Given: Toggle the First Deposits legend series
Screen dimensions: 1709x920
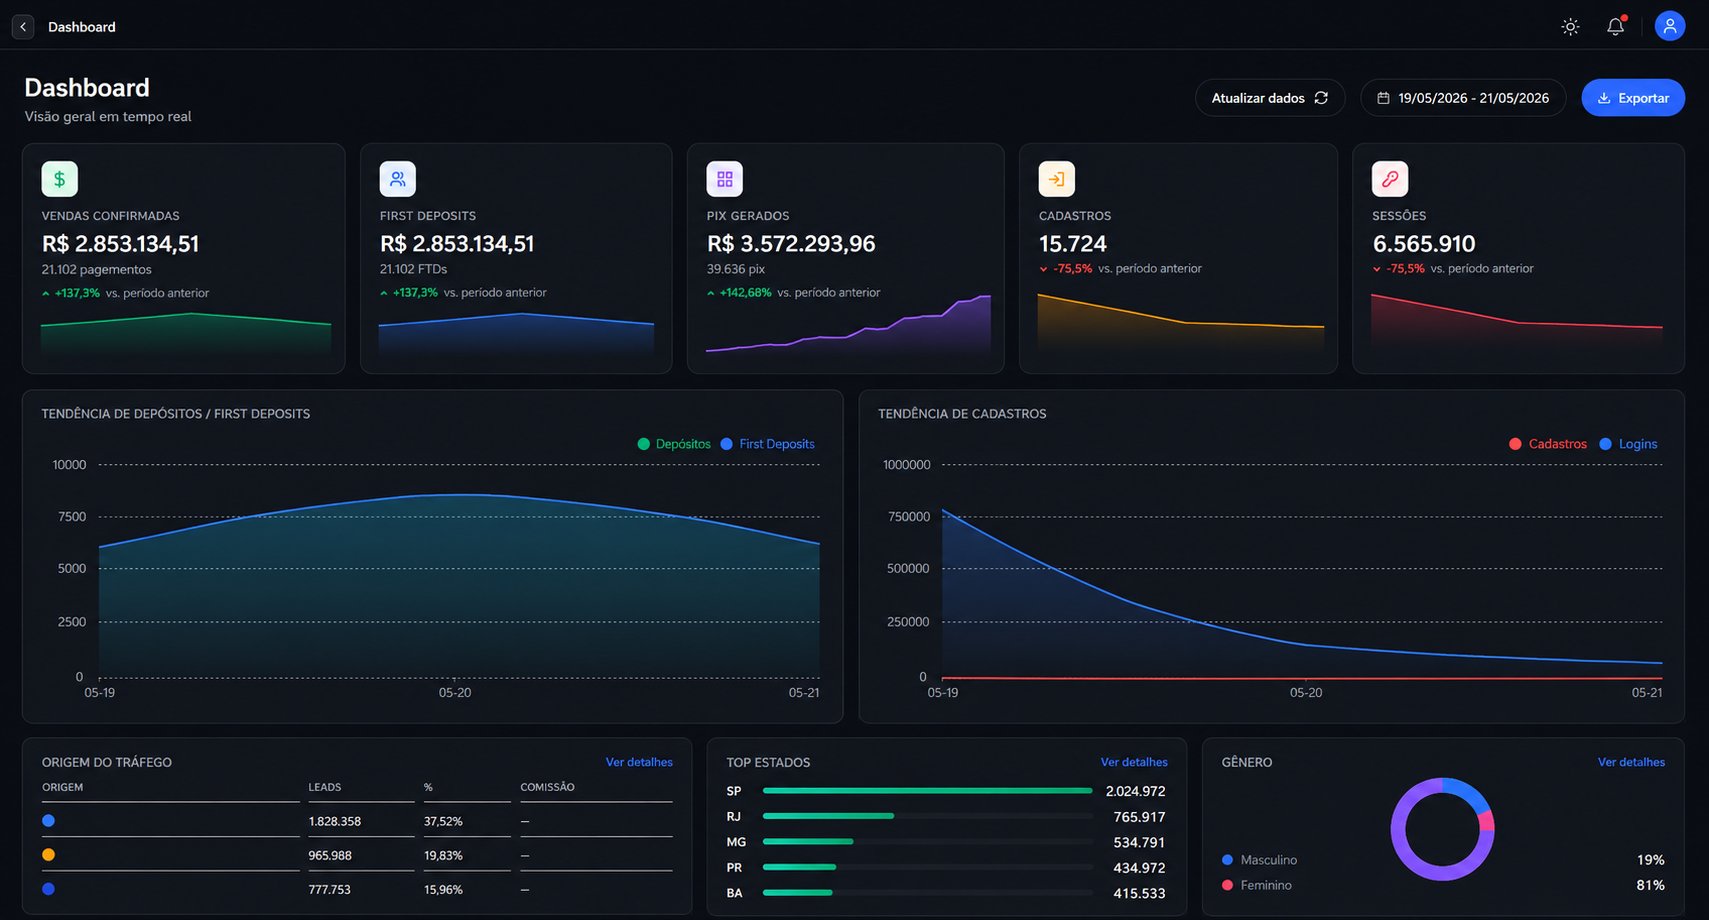Looking at the screenshot, I should (767, 444).
